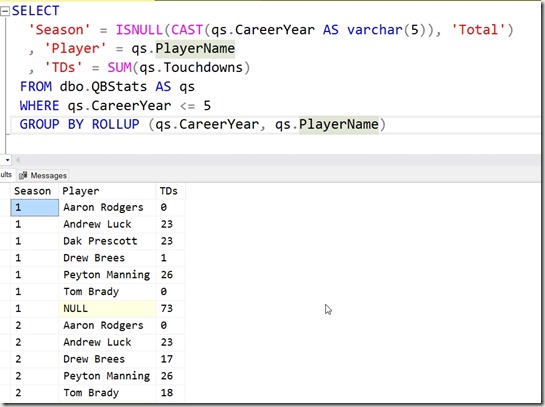This screenshot has width=545, height=407.
Task: Click the 'Season' string alias
Action: click(59, 30)
